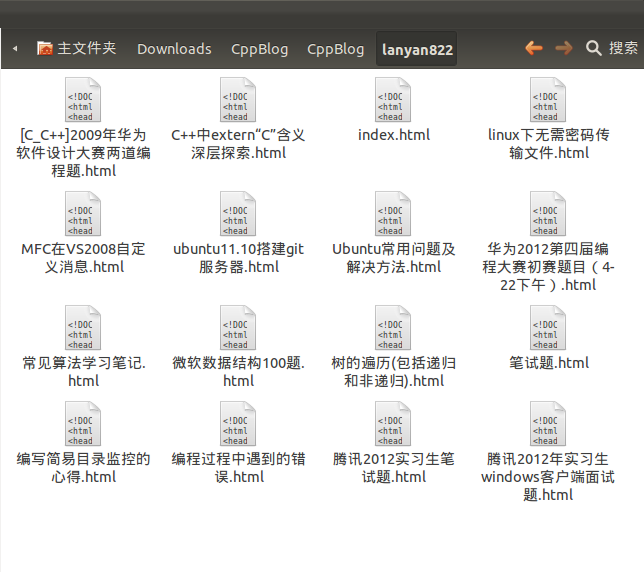Select the 常见算法学习笔记.html file icon
The image size is (644, 572).
(x=83, y=329)
